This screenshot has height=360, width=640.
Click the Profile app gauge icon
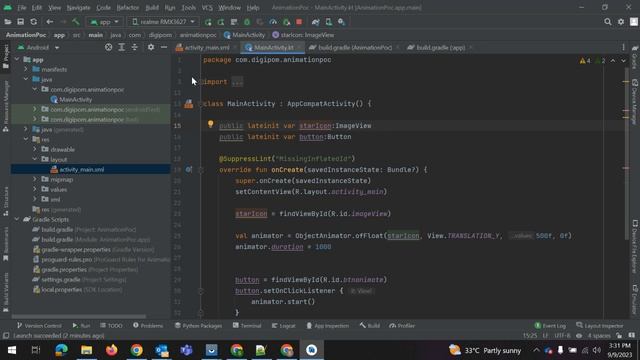(x=273, y=22)
